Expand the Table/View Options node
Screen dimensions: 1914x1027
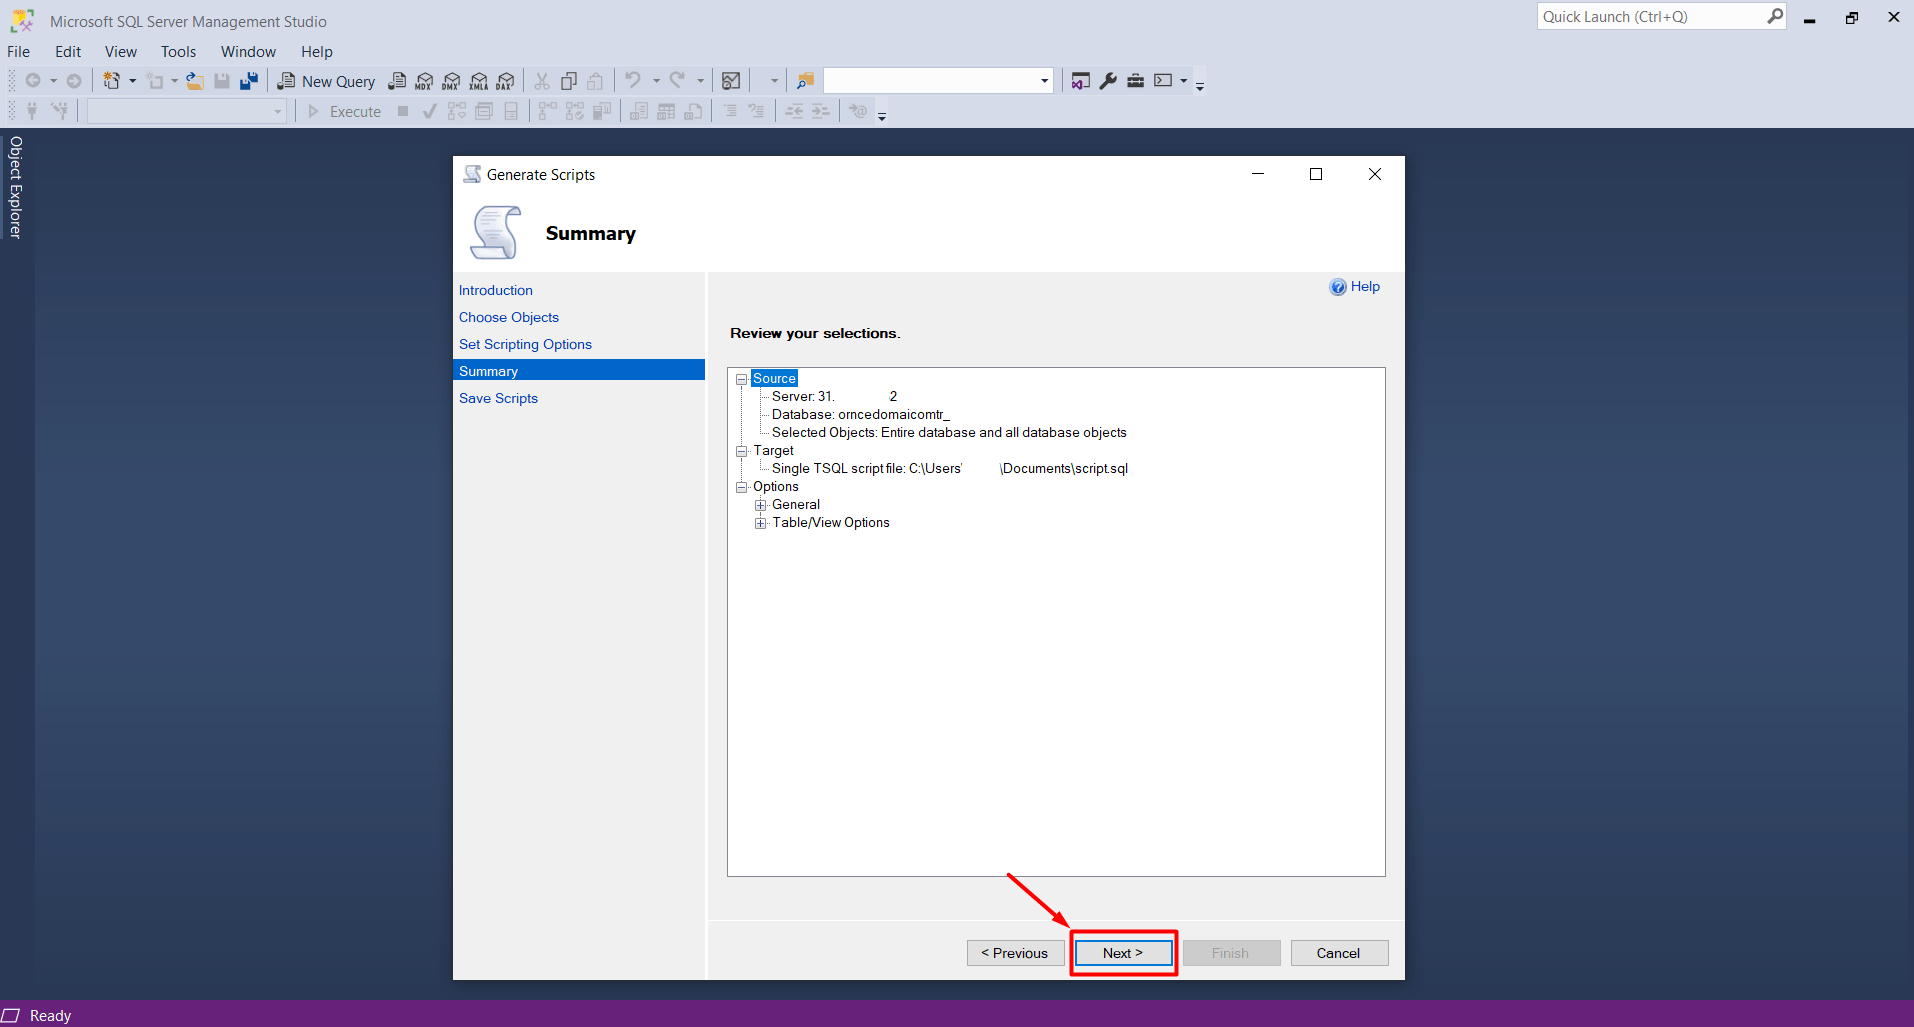tap(761, 523)
